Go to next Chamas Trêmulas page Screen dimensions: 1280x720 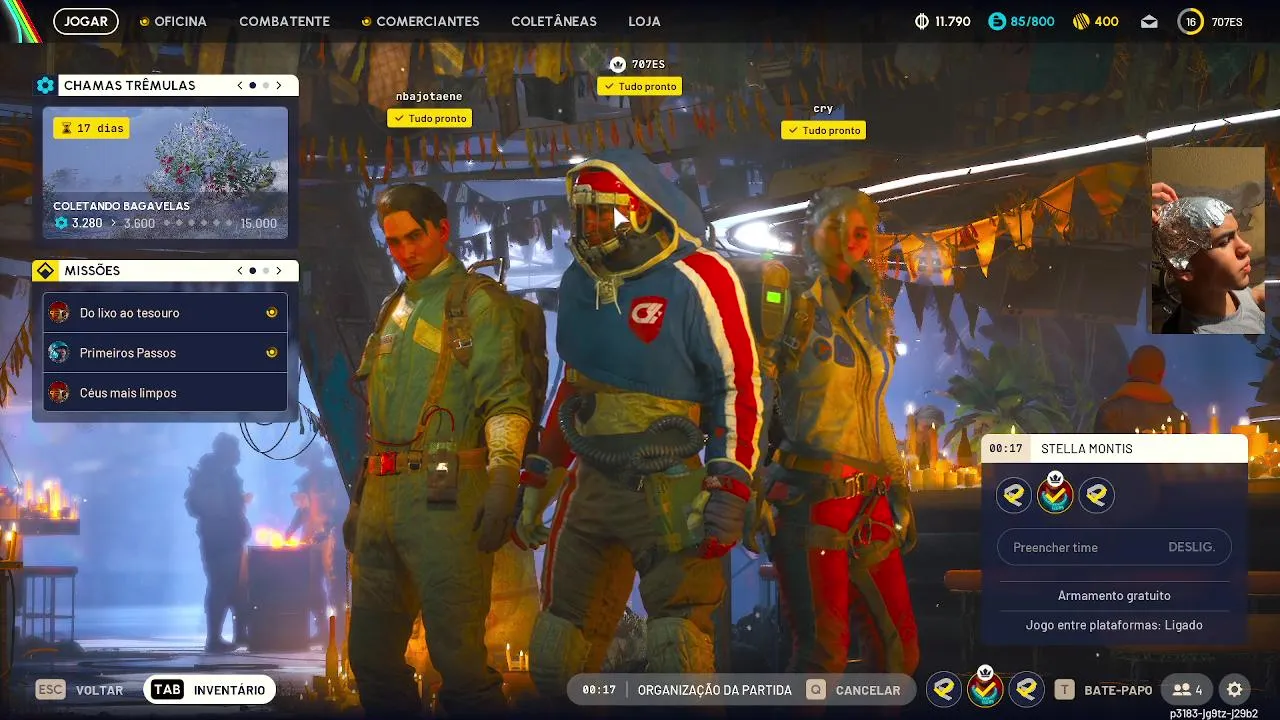pos(279,86)
